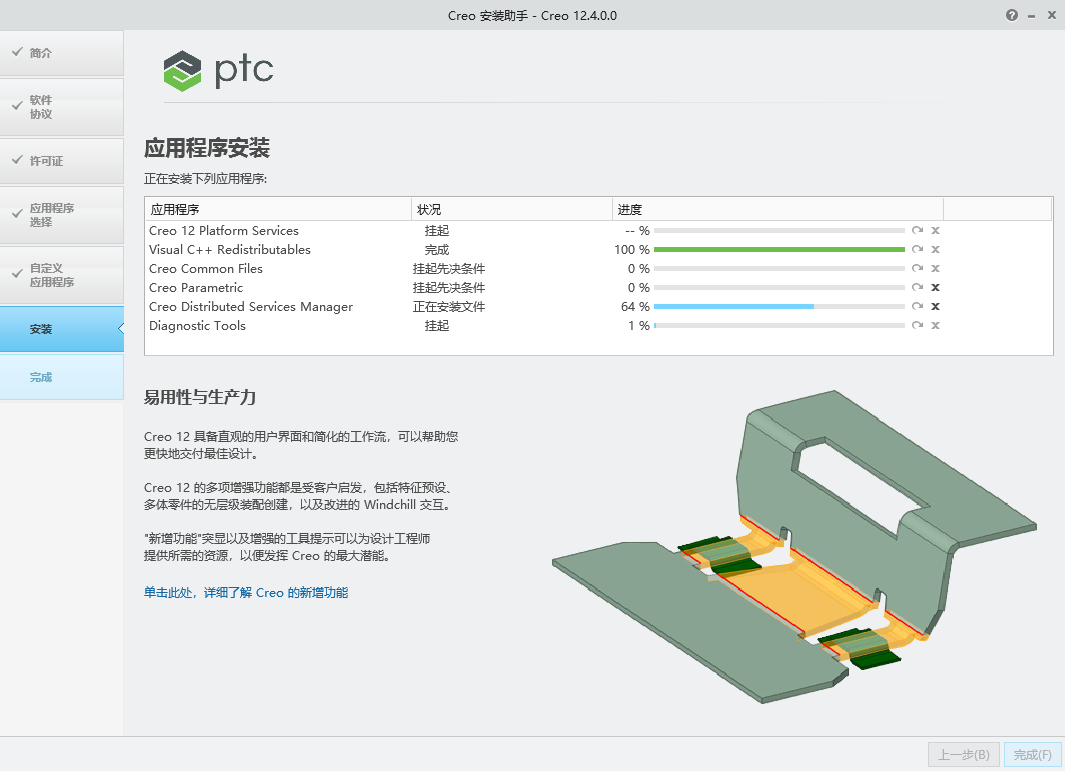Select the 许可证 step

click(61, 161)
